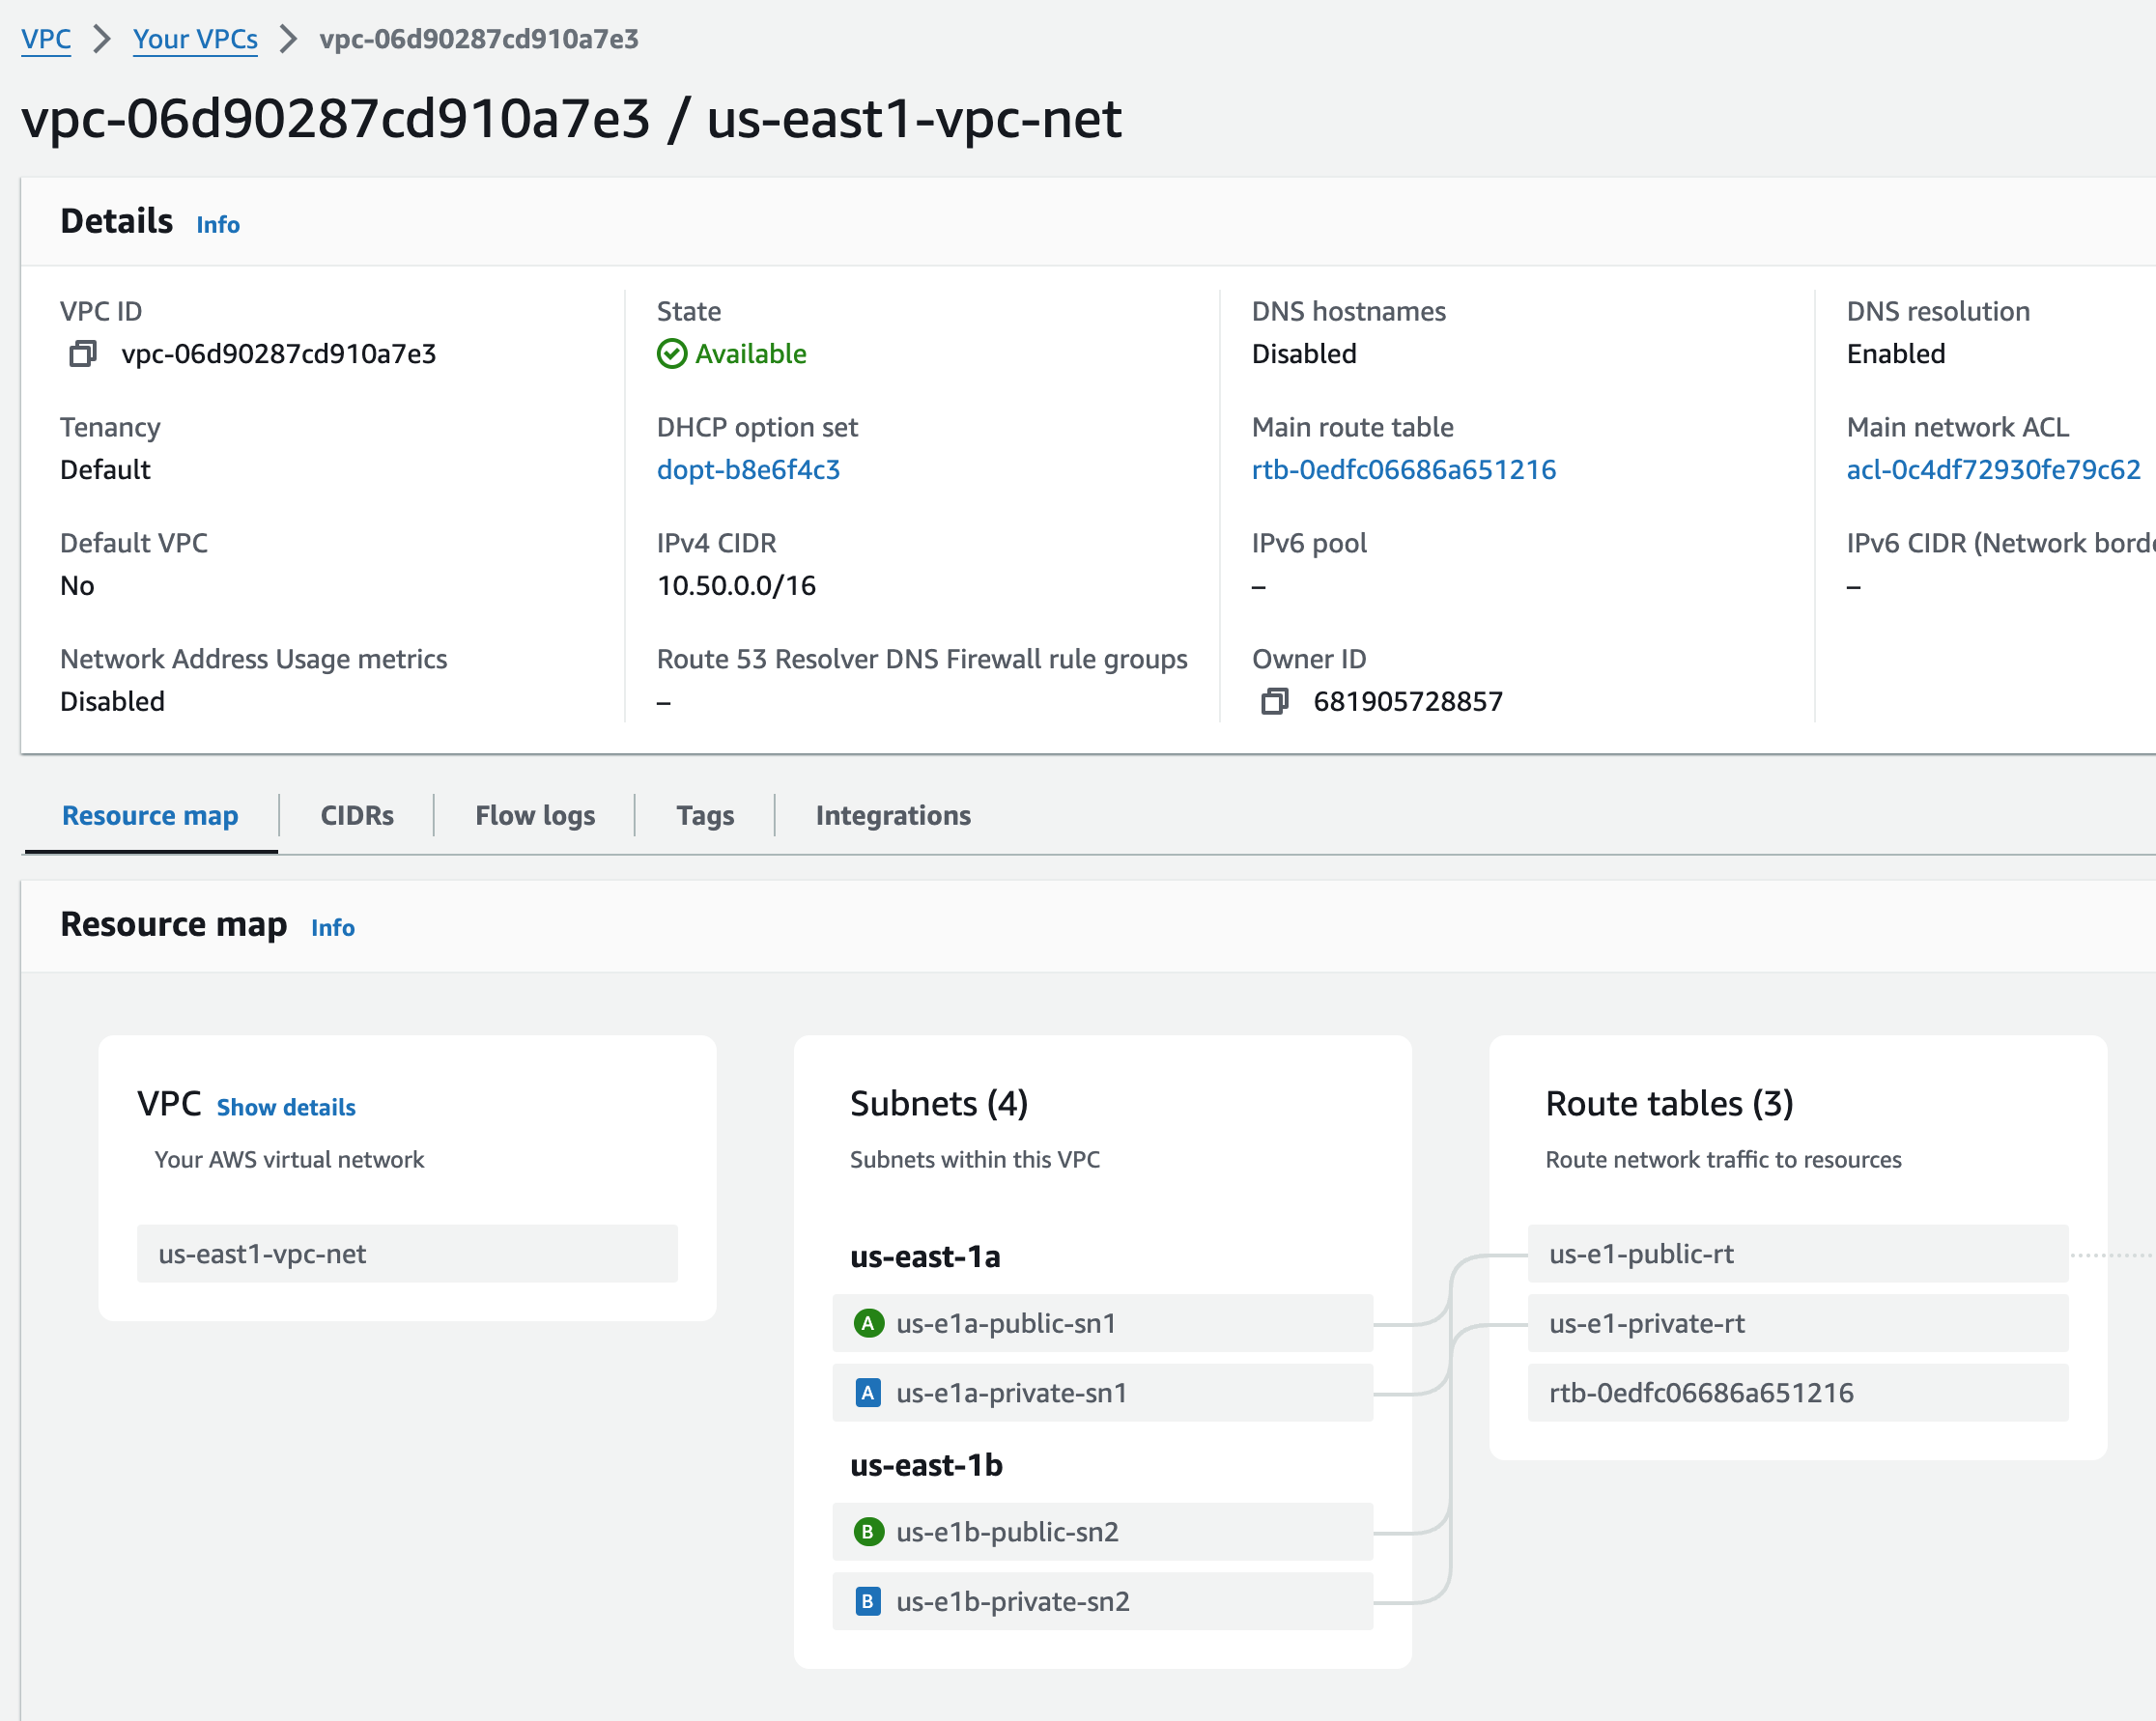Viewport: 2156px width, 1721px height.
Task: Select us-east1-vpc-net in the VPC card
Action: (407, 1254)
